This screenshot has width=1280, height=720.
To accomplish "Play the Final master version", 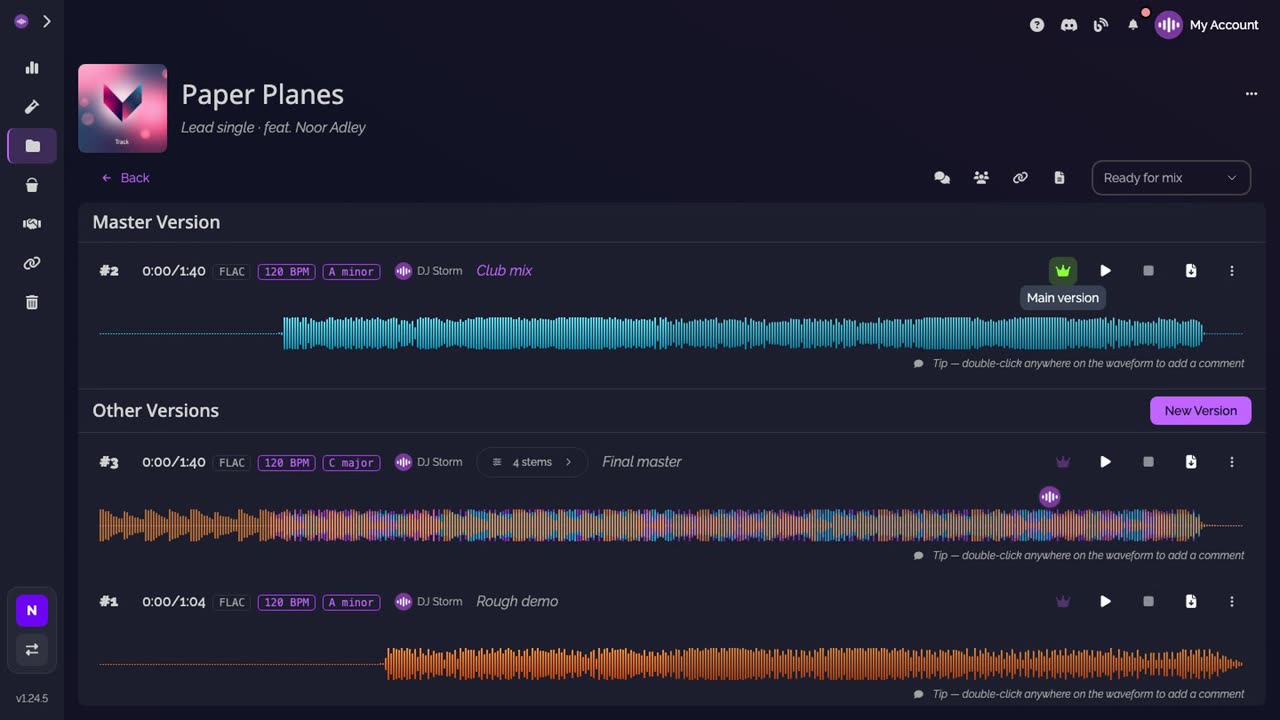I will pos(1105,462).
